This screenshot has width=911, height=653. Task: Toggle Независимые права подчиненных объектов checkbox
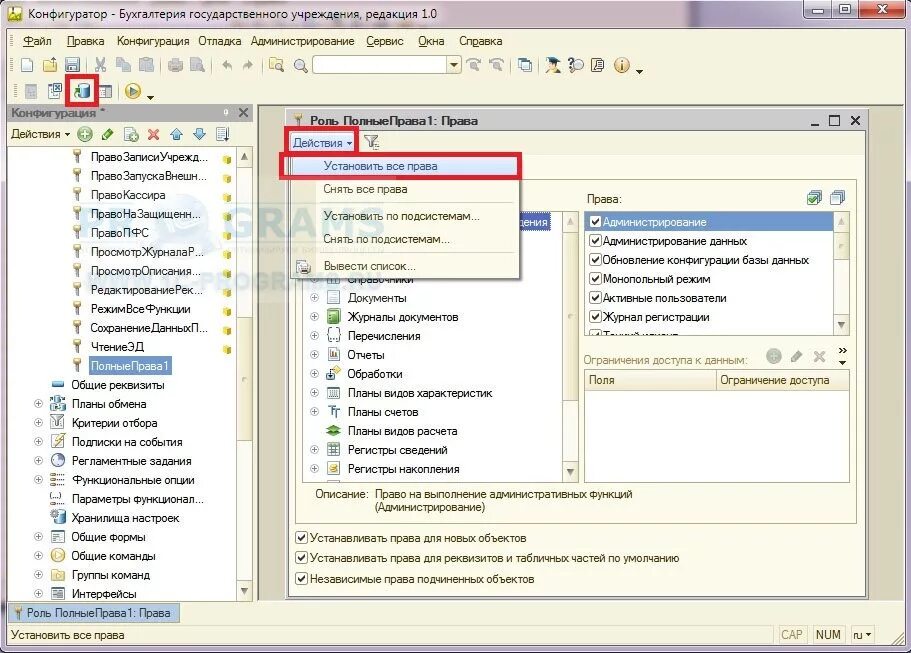click(x=301, y=579)
